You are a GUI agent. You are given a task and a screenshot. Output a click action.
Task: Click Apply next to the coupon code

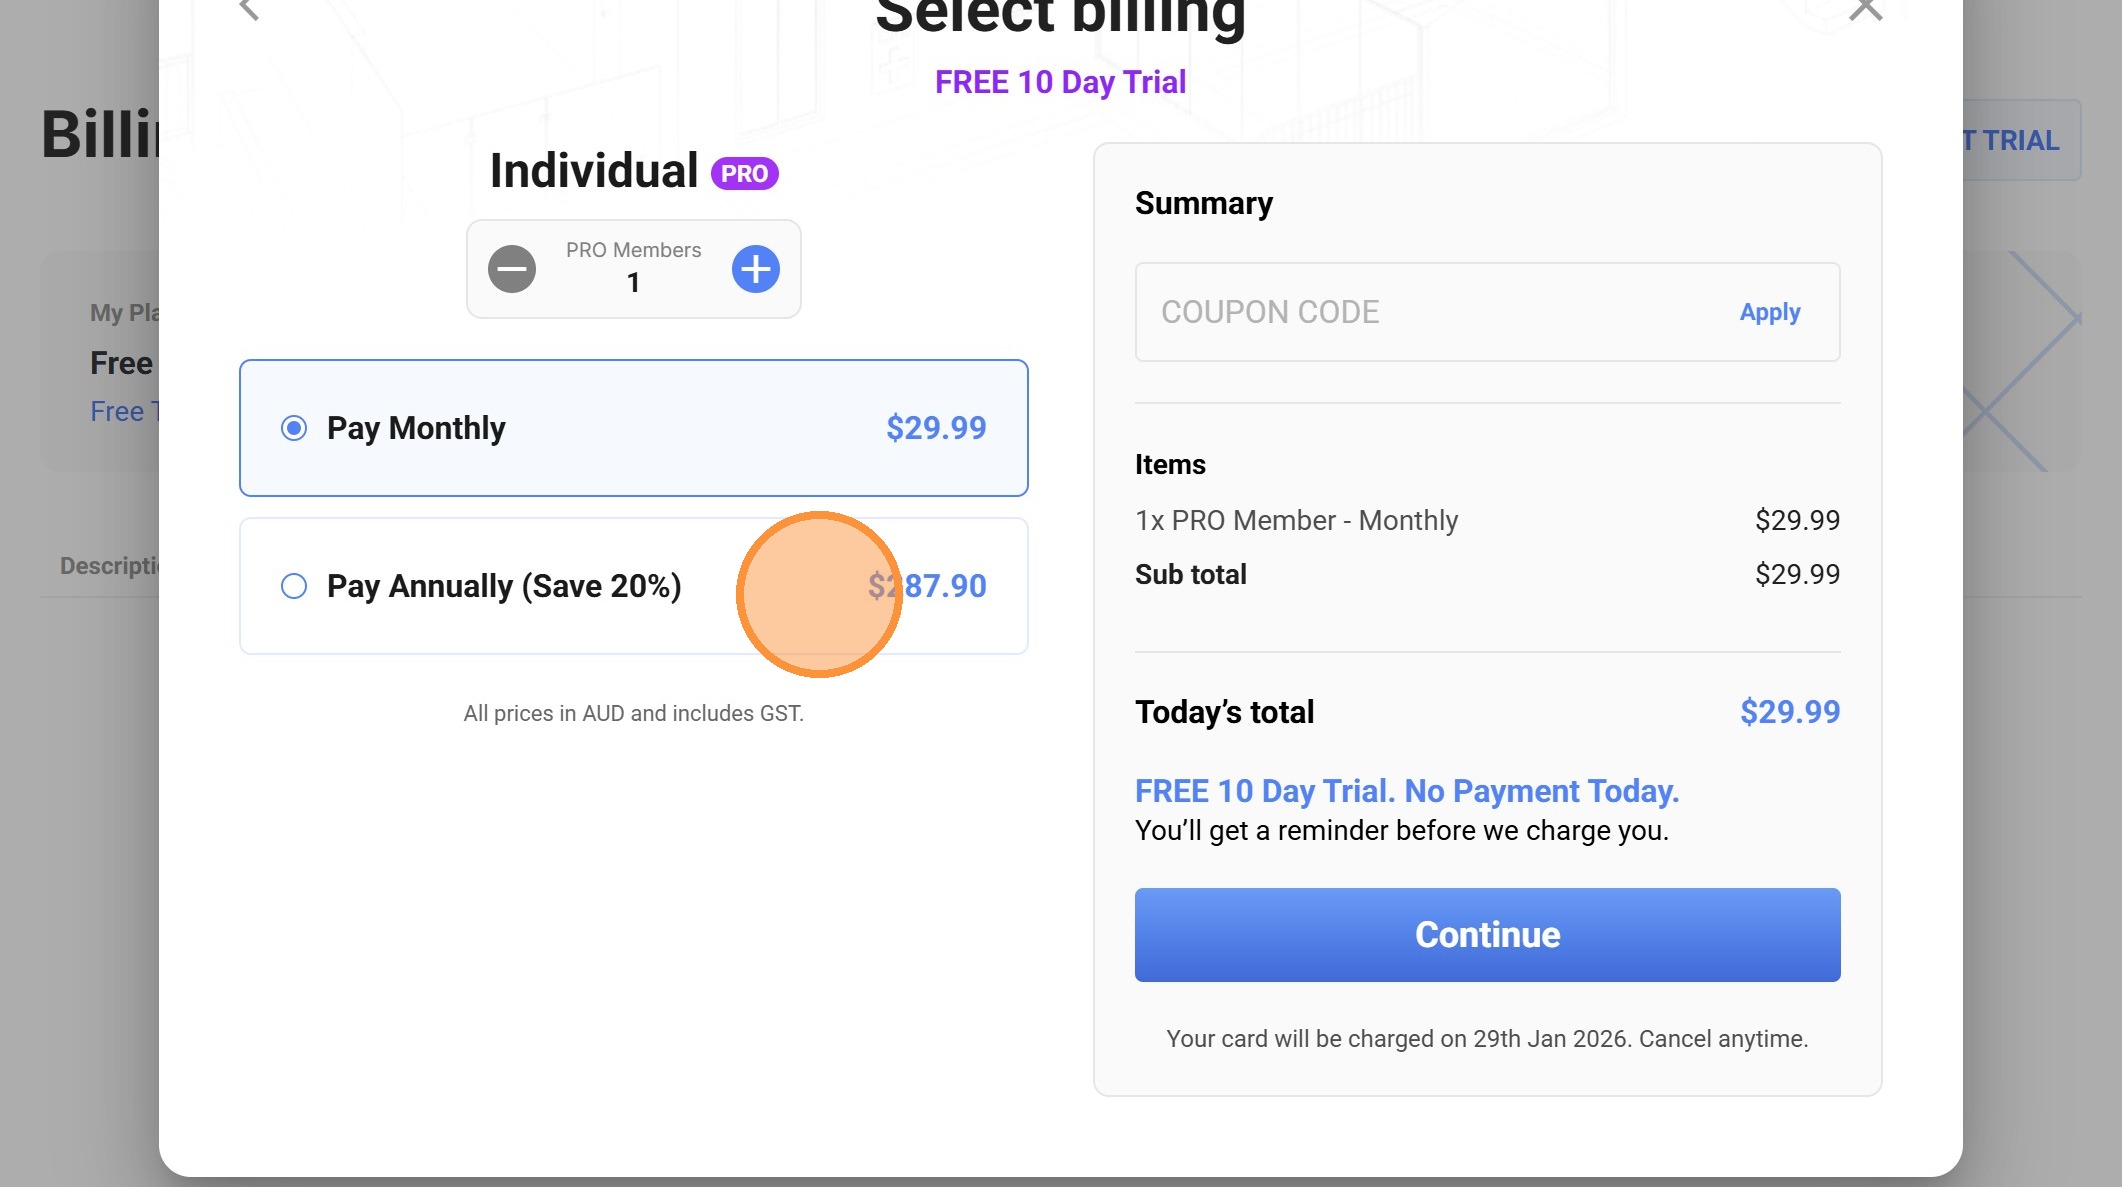coord(1769,312)
